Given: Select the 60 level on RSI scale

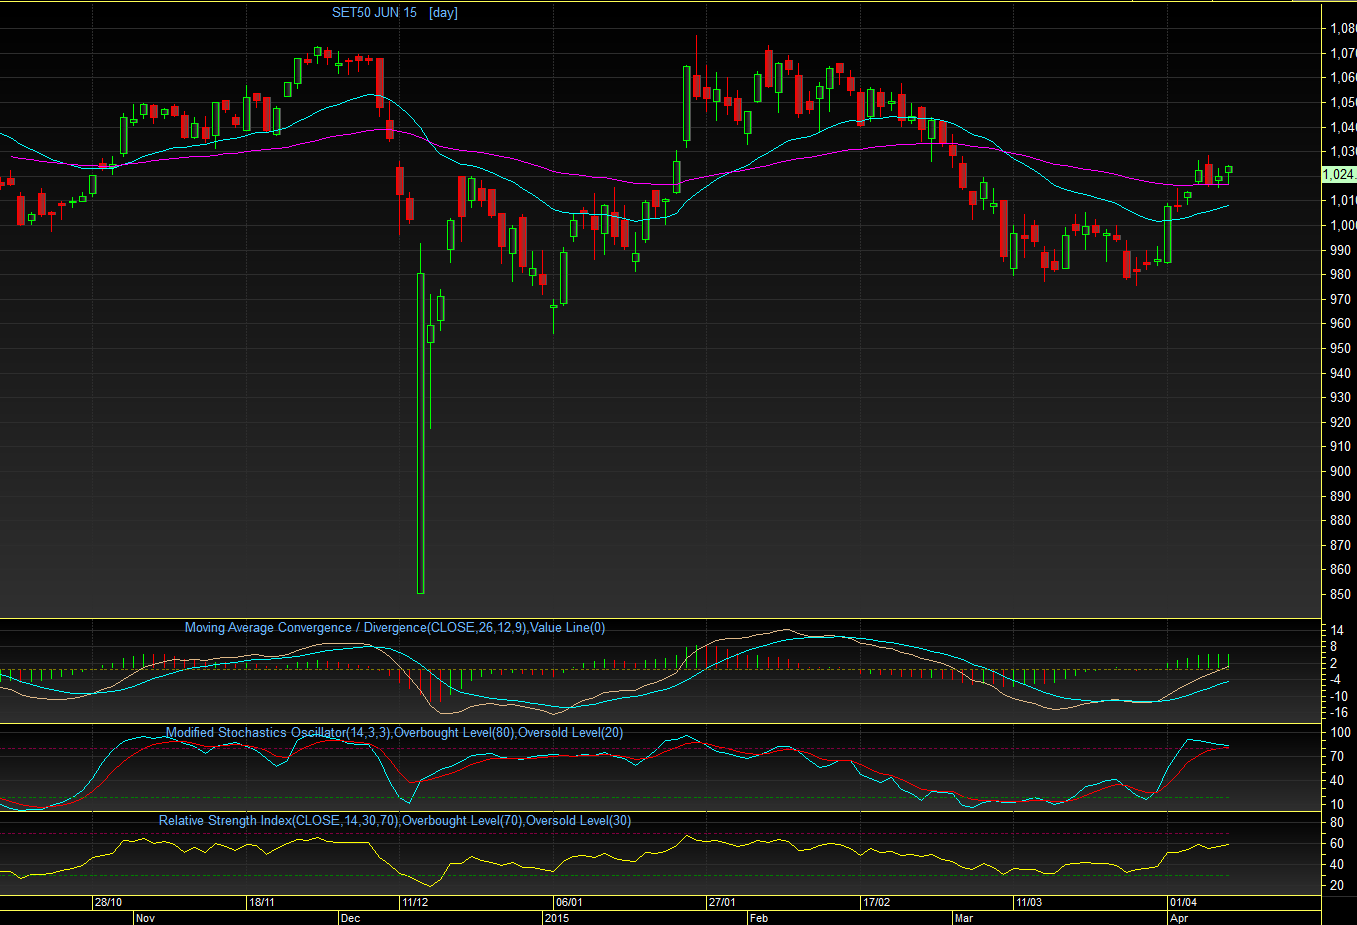Looking at the screenshot, I should pyautogui.click(x=1337, y=844).
